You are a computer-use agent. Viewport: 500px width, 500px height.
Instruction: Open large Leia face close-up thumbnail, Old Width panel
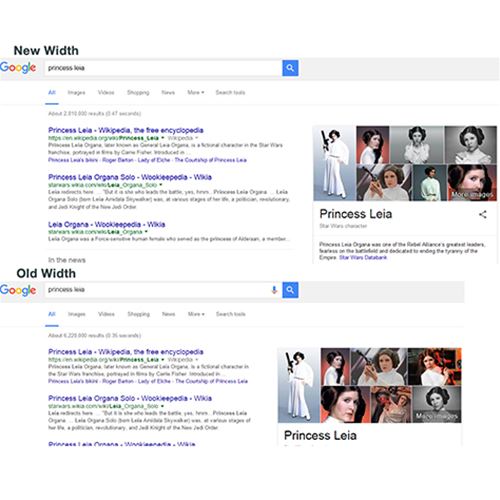click(x=345, y=404)
